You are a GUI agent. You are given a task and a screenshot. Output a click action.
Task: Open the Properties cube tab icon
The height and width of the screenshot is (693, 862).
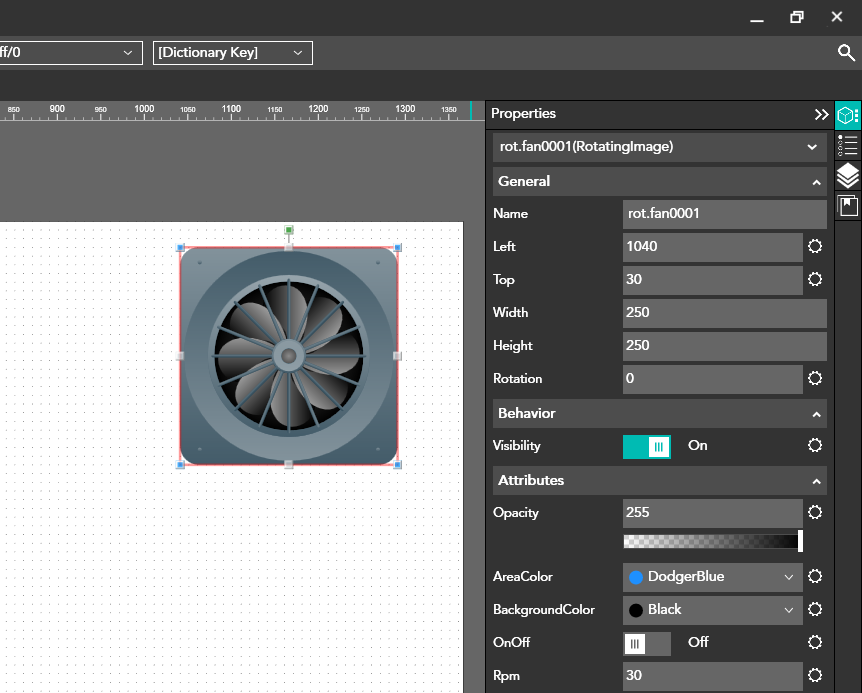click(847, 115)
